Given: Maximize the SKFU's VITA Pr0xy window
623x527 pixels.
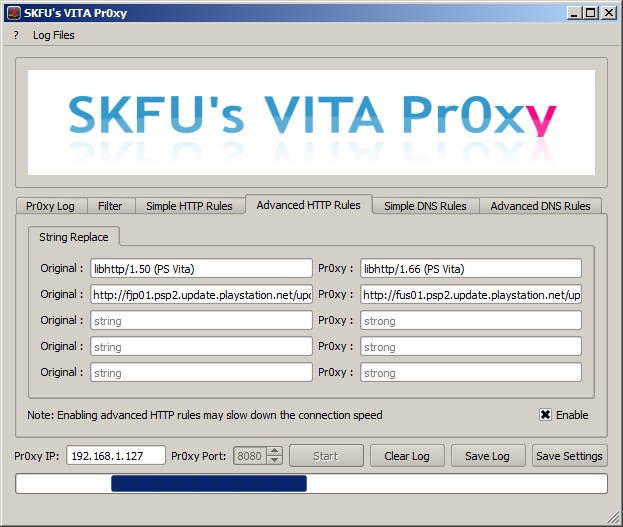Looking at the screenshot, I should 591,13.
